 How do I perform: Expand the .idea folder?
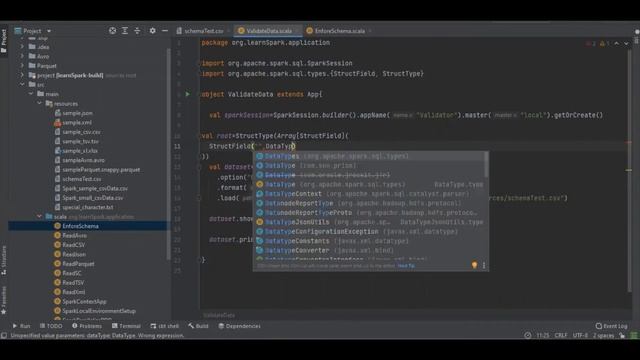tap(22, 47)
